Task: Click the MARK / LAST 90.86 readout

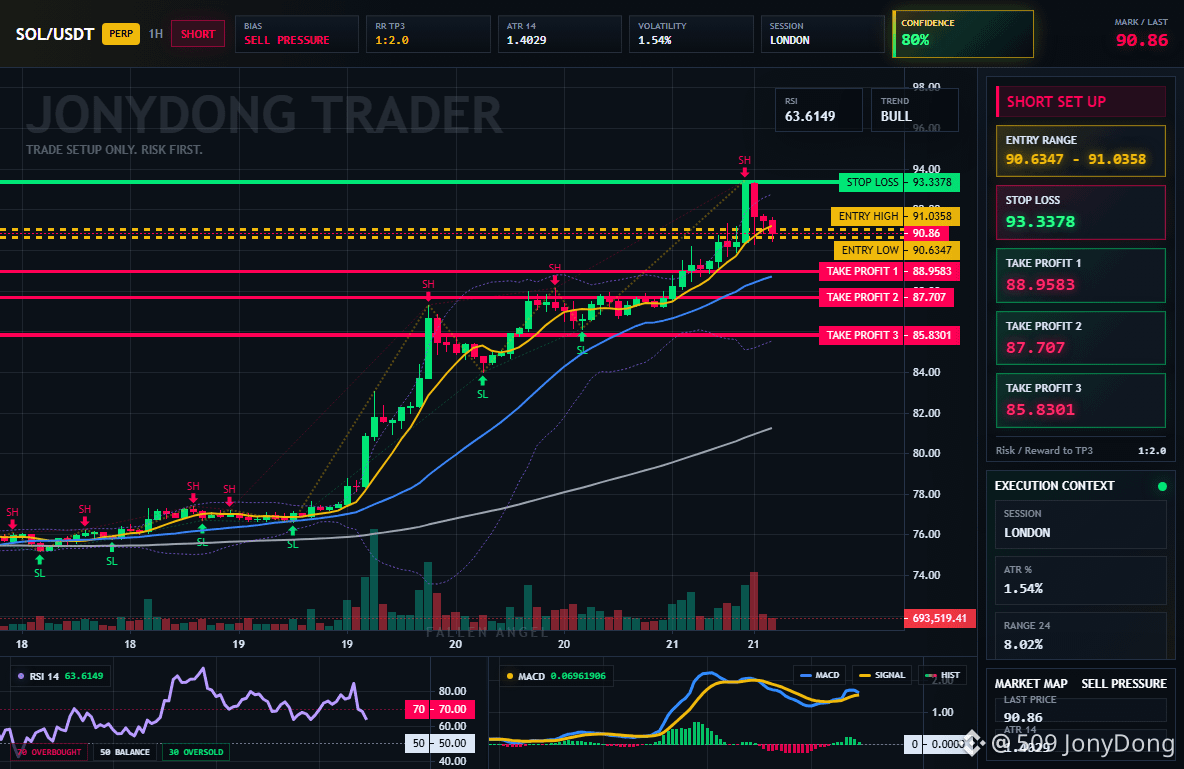Action: point(1141,34)
